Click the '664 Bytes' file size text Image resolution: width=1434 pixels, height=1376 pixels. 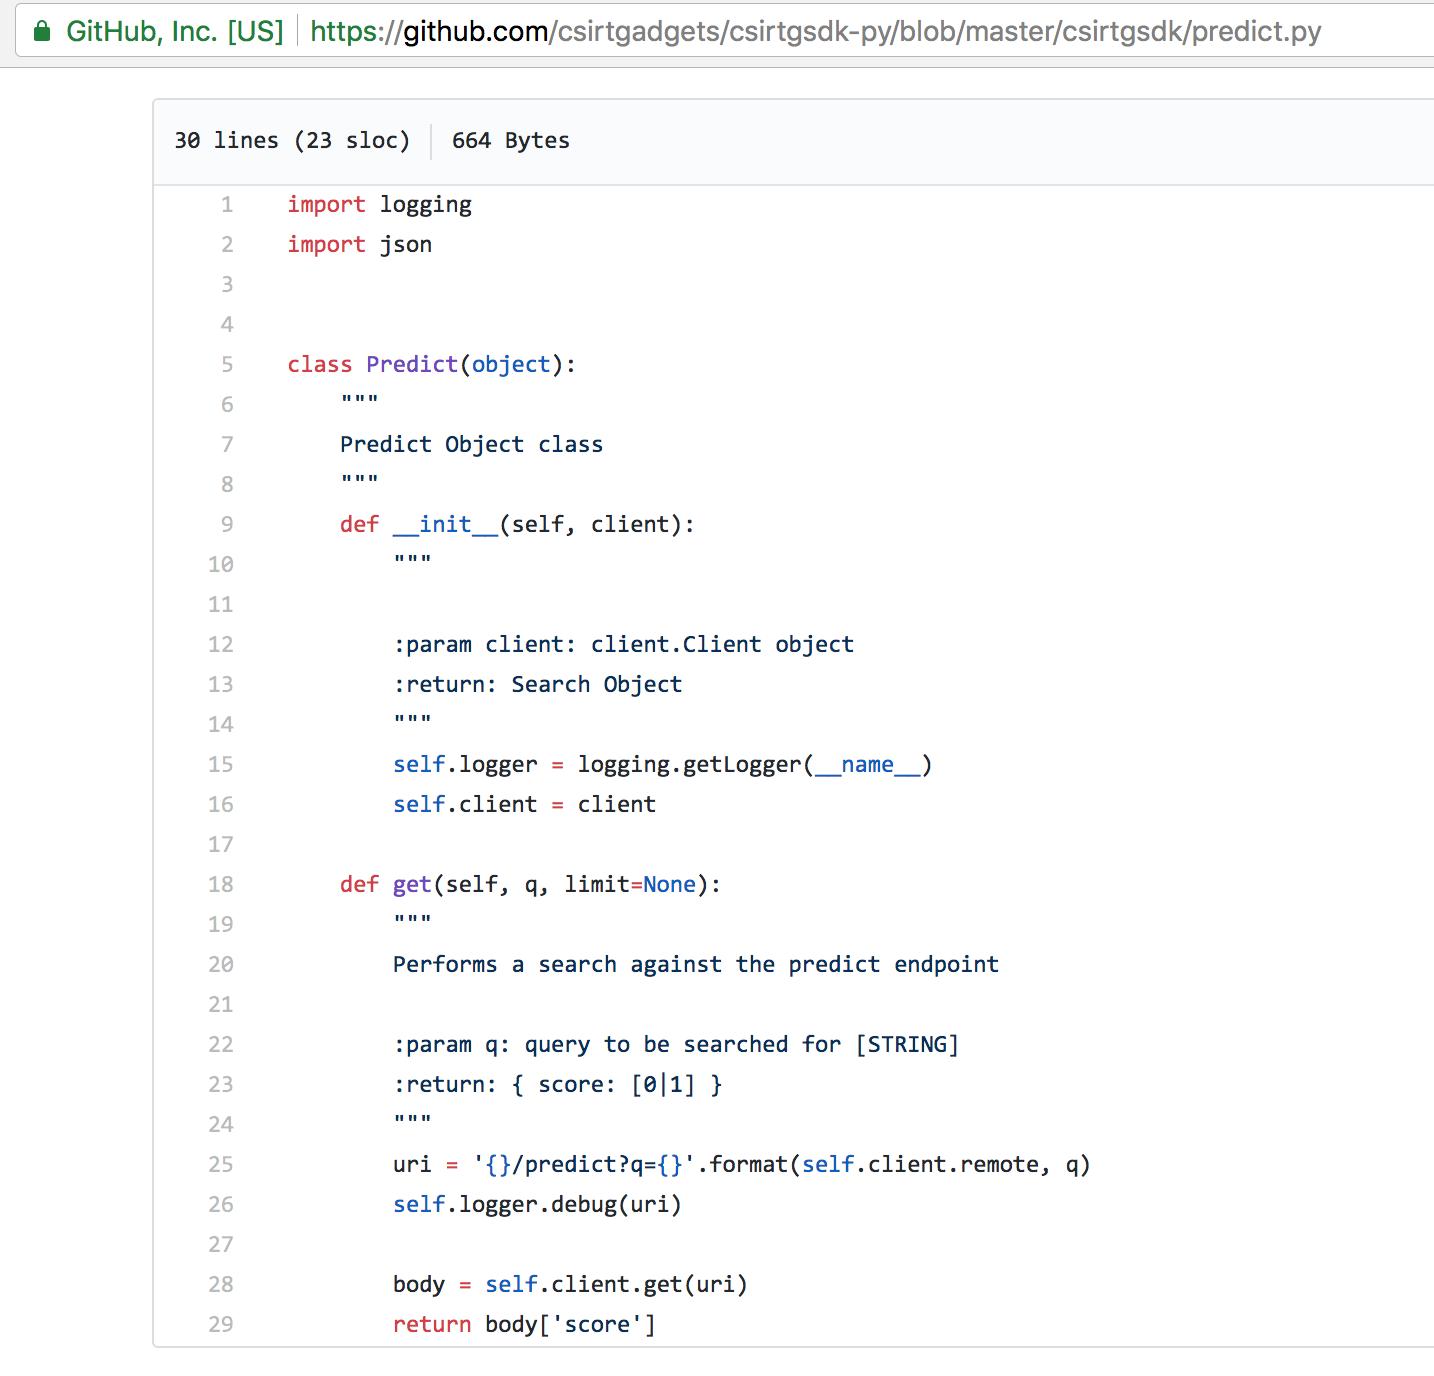coord(511,141)
